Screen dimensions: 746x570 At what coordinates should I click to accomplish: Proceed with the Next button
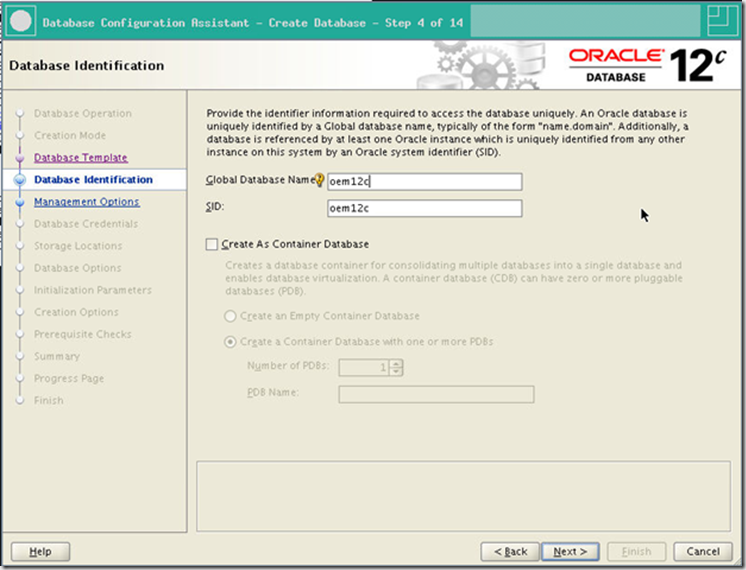coord(570,551)
